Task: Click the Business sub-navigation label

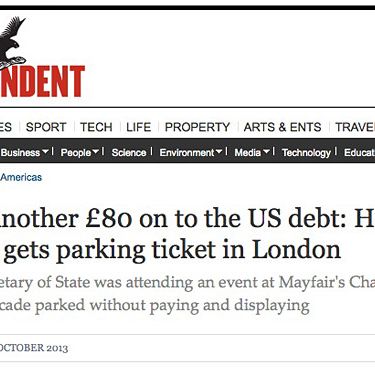Action: coord(21,152)
